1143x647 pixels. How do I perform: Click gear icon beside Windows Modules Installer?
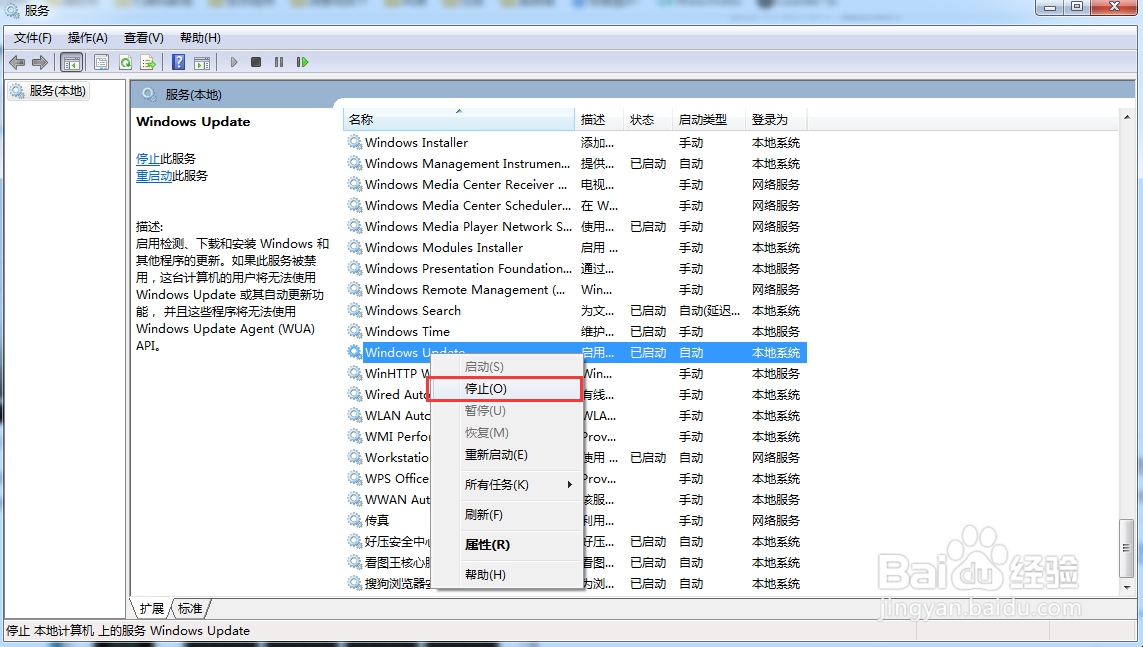pos(355,248)
